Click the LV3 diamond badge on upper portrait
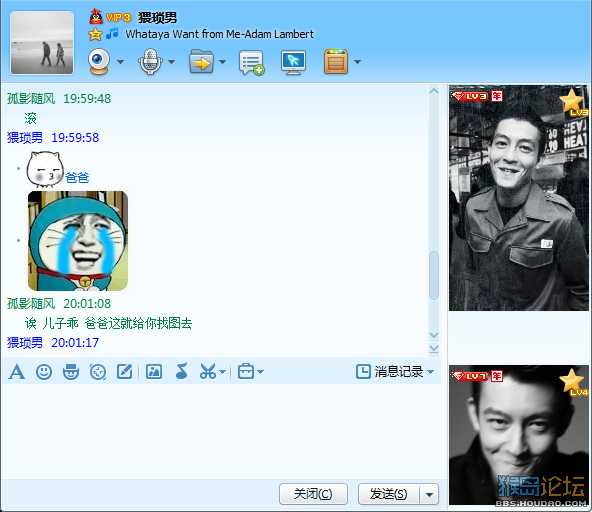The width and height of the screenshot is (592, 512). point(470,96)
